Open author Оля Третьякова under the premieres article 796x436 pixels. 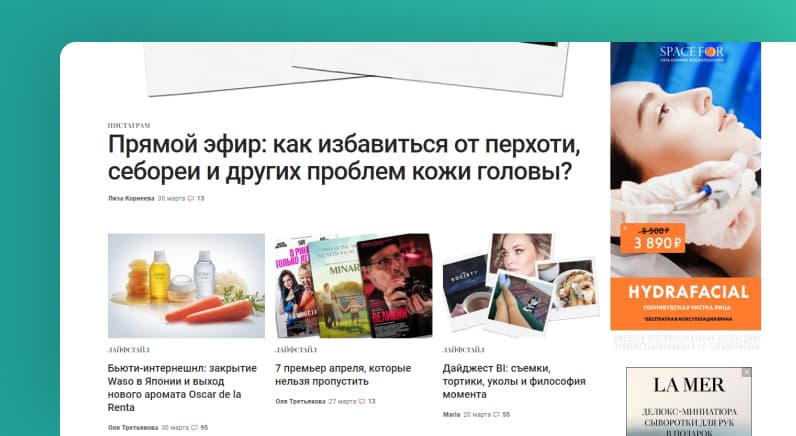click(x=300, y=401)
